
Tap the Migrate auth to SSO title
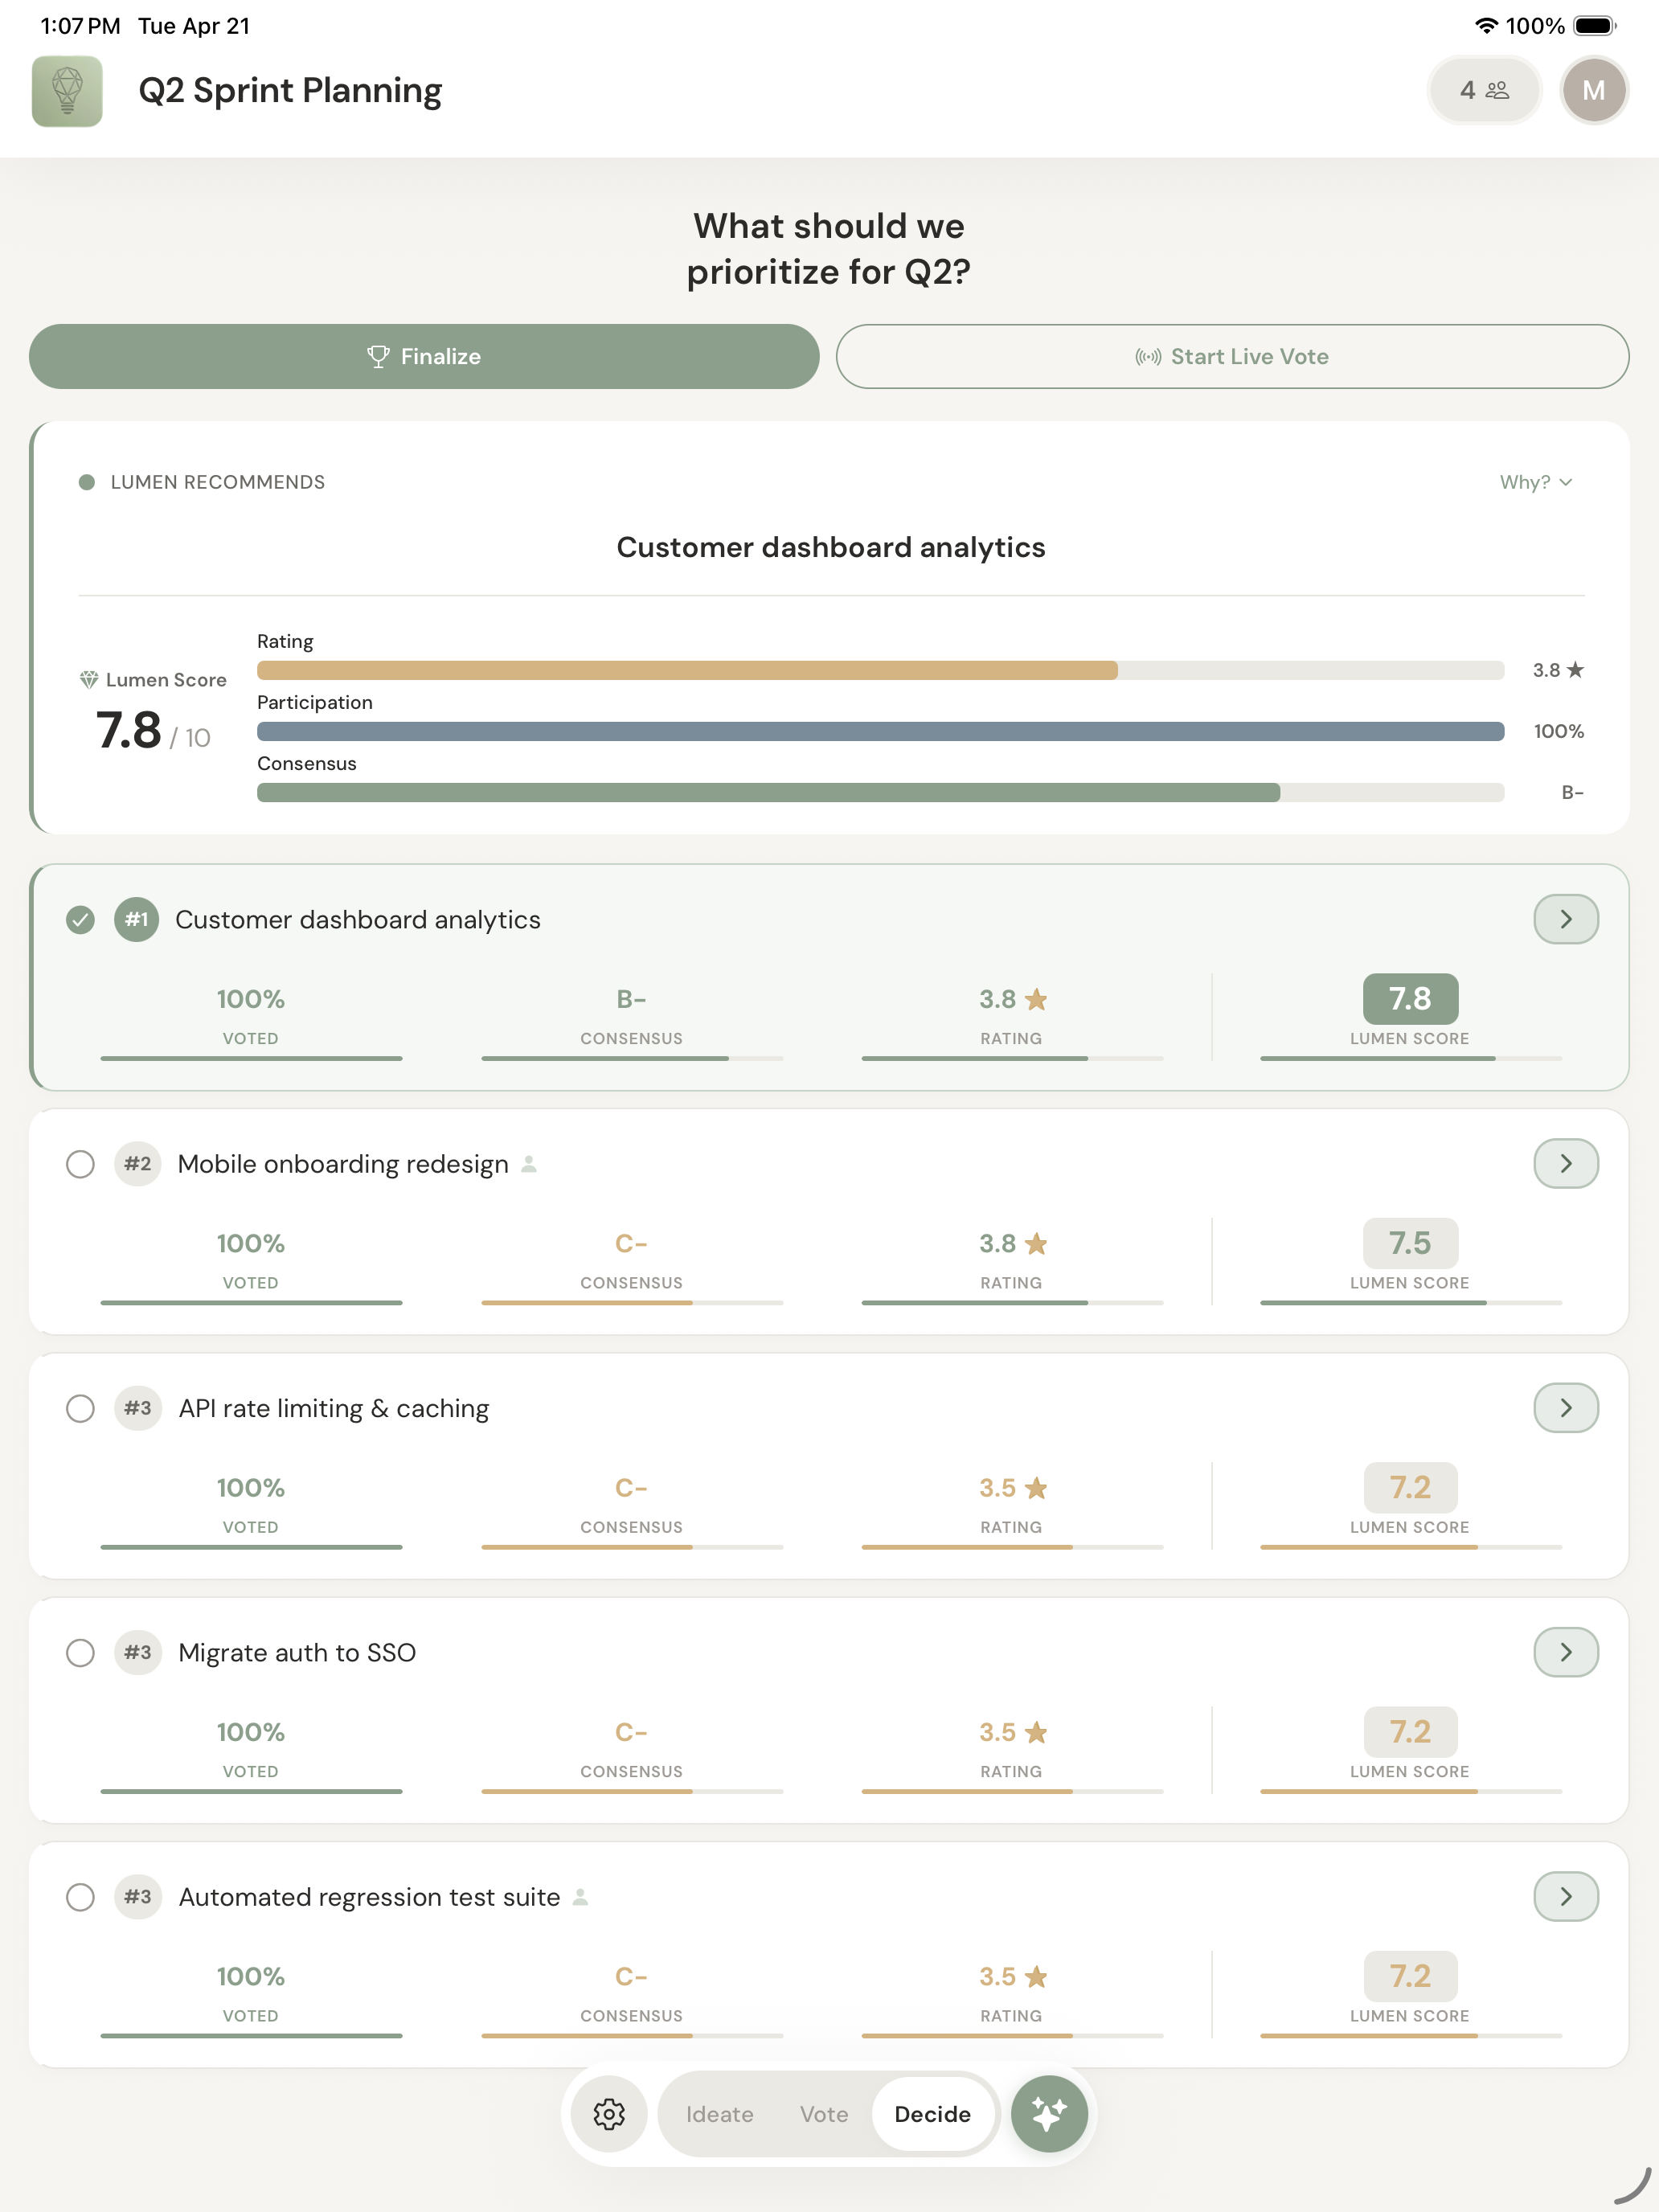coord(297,1652)
